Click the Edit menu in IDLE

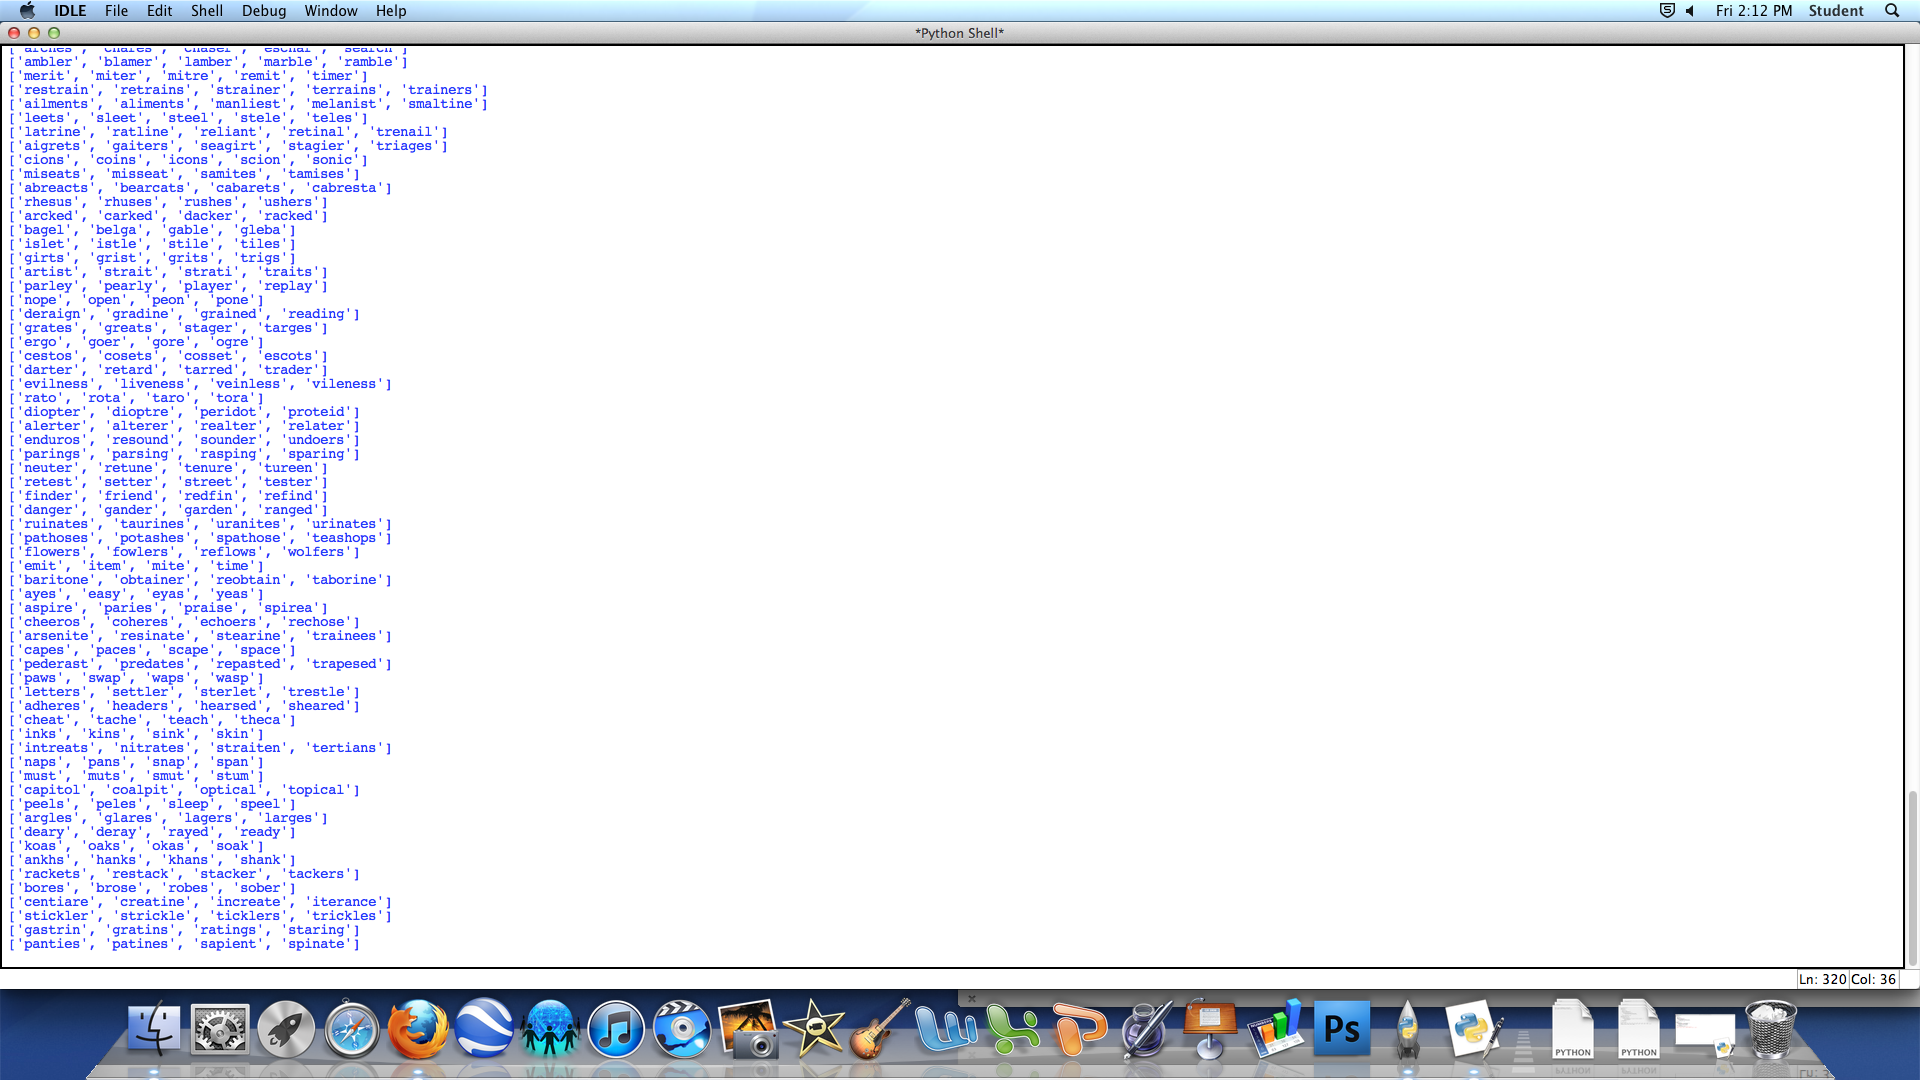[x=157, y=11]
